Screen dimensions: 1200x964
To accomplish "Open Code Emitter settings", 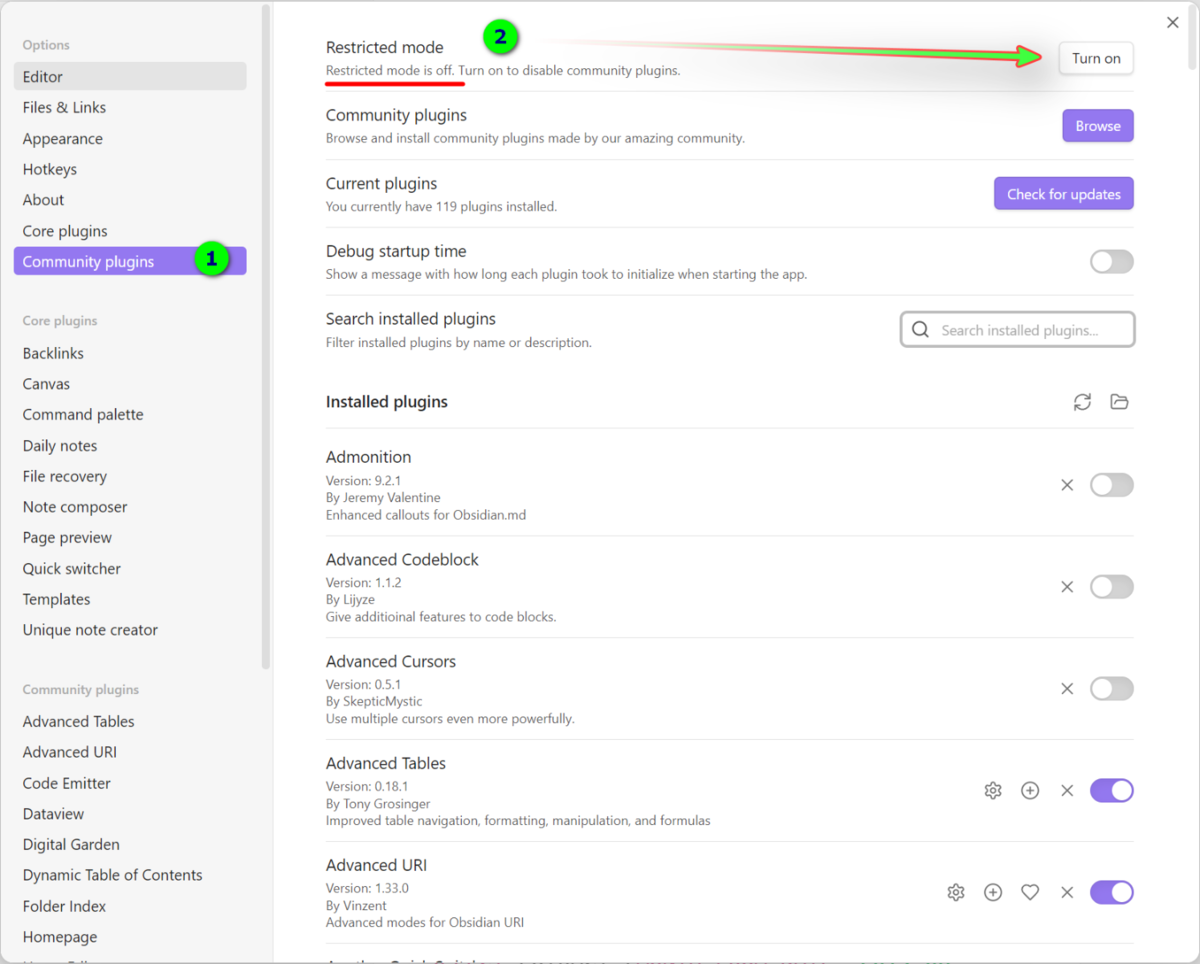I will coord(130,783).
